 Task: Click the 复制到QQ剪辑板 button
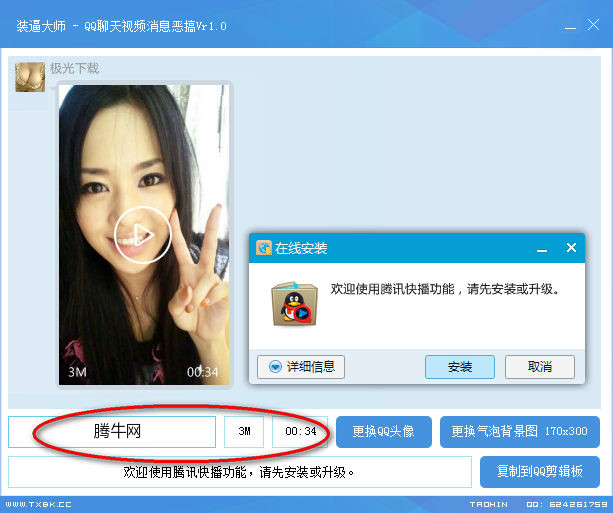click(540, 472)
